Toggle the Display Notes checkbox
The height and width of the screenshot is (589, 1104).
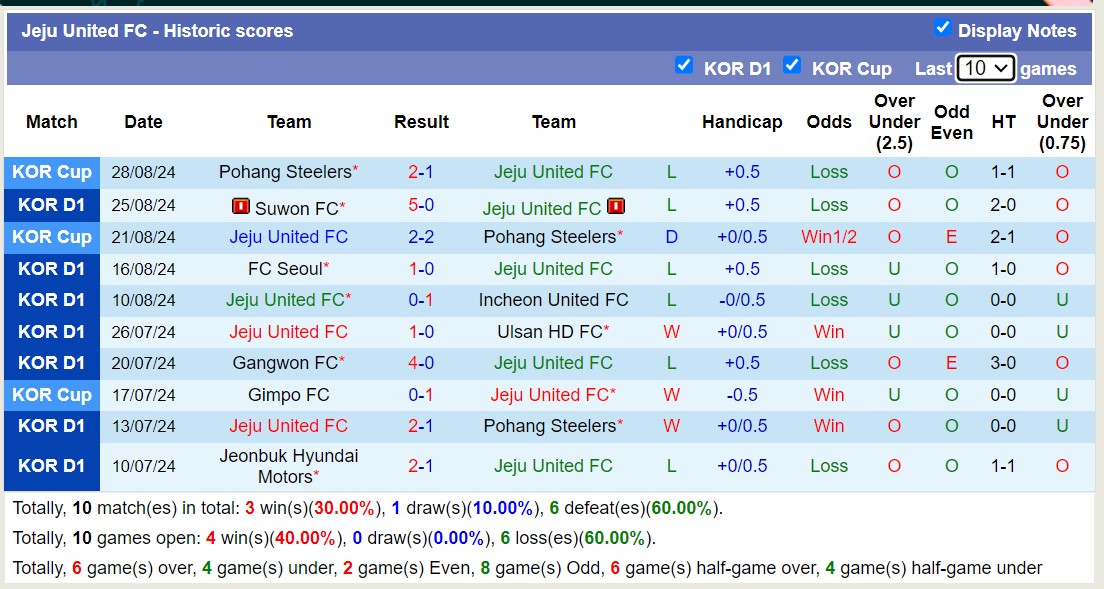(942, 28)
